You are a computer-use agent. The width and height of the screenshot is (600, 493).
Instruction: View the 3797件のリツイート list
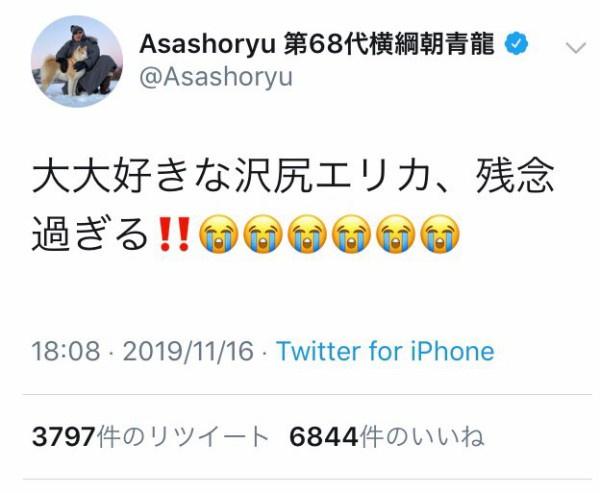coord(150,437)
